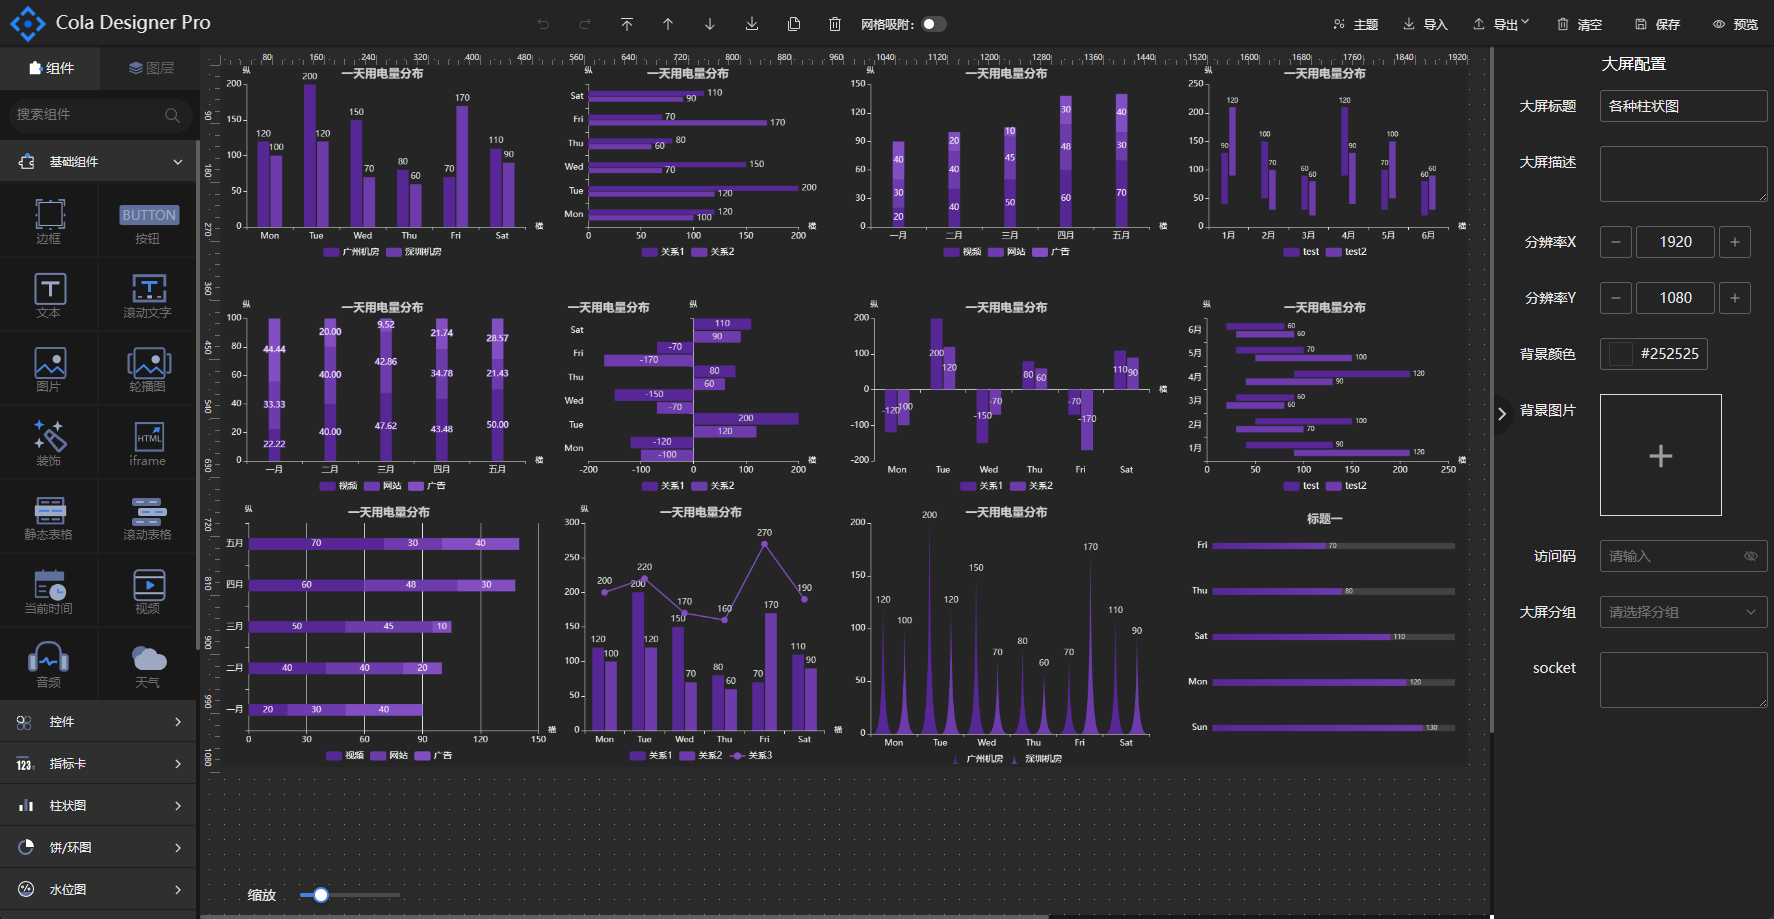Switch to the 图层 layers tab
The image size is (1774, 919).
[151, 68]
